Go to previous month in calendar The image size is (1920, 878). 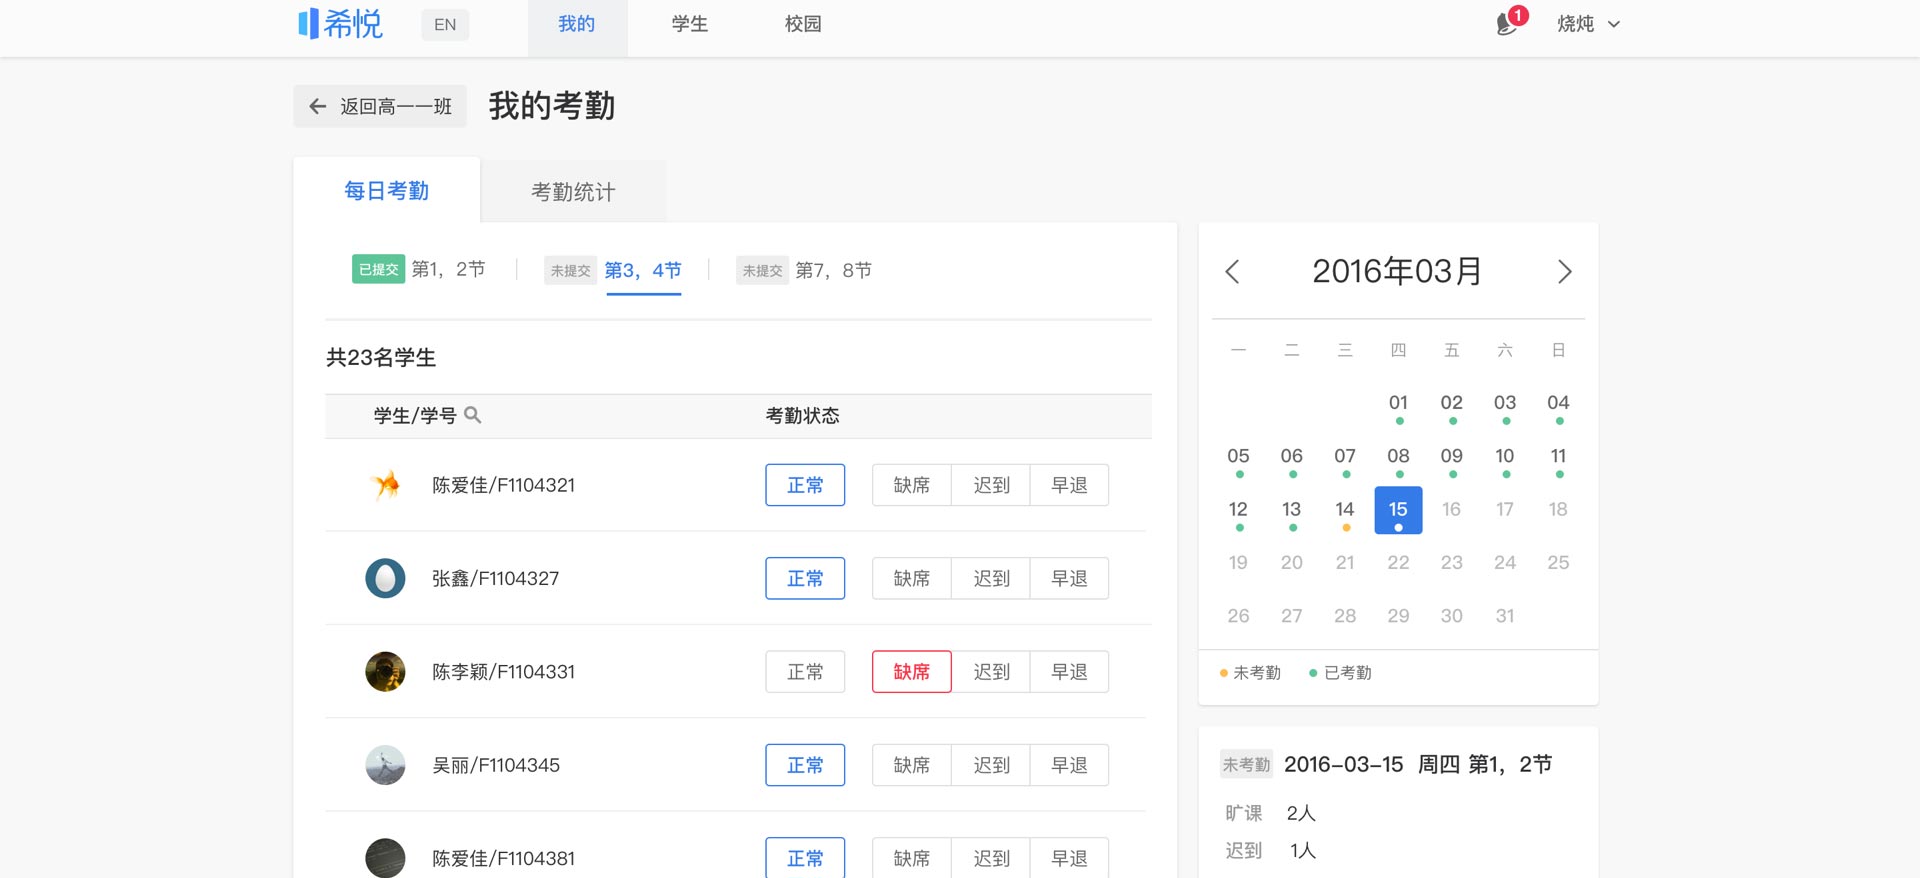click(x=1232, y=272)
